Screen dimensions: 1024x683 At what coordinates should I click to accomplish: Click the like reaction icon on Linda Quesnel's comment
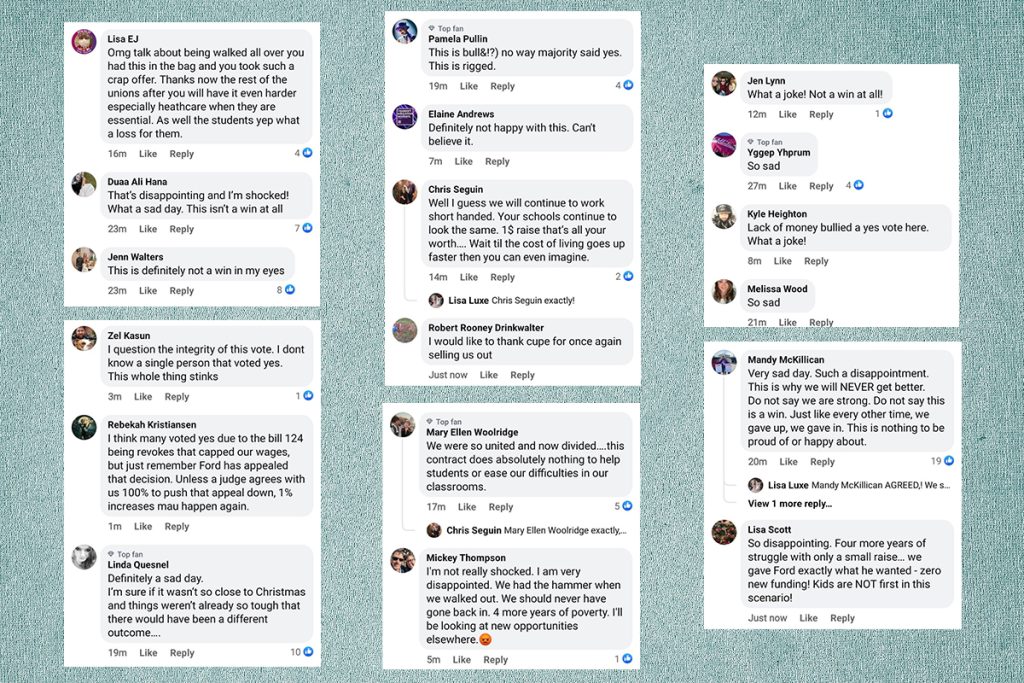coord(308,652)
